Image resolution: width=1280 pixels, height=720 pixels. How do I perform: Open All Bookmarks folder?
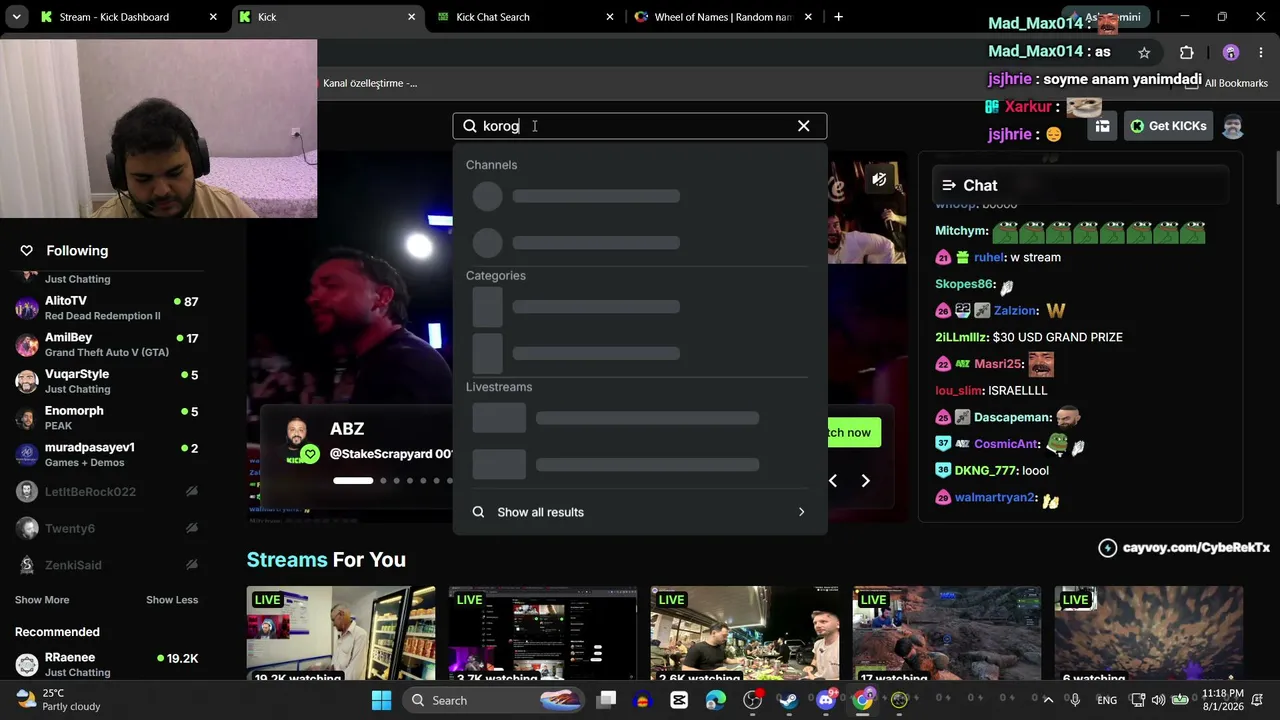pyautogui.click(x=1228, y=83)
